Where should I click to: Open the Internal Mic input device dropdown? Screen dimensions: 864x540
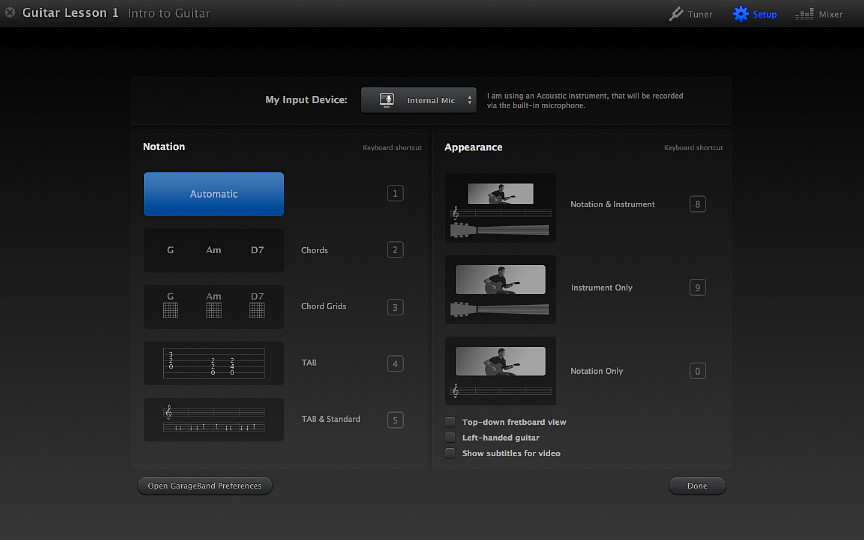tap(419, 100)
